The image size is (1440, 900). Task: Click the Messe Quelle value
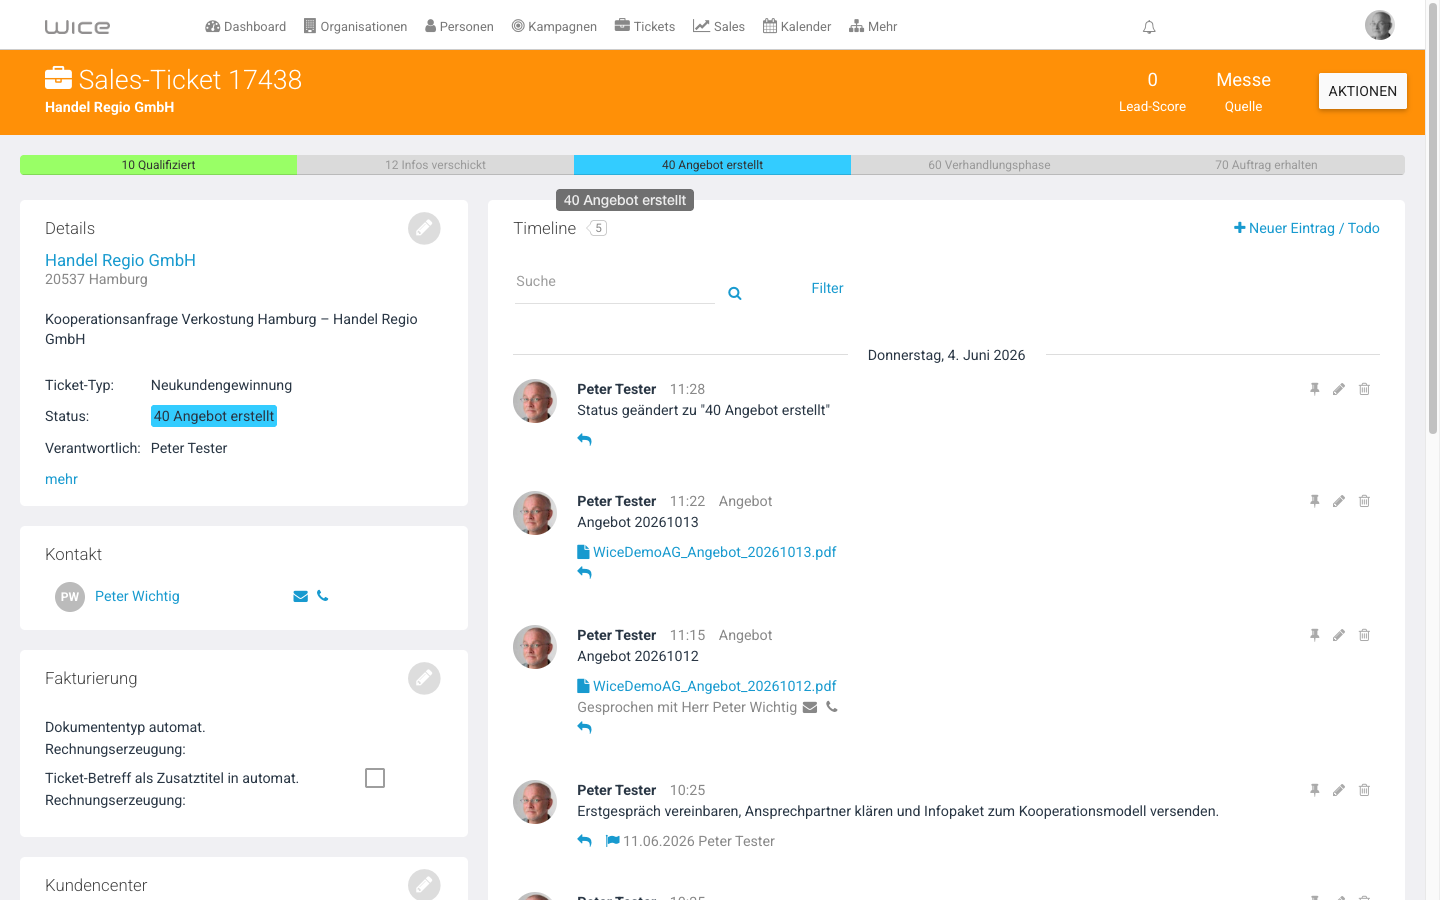(1243, 80)
